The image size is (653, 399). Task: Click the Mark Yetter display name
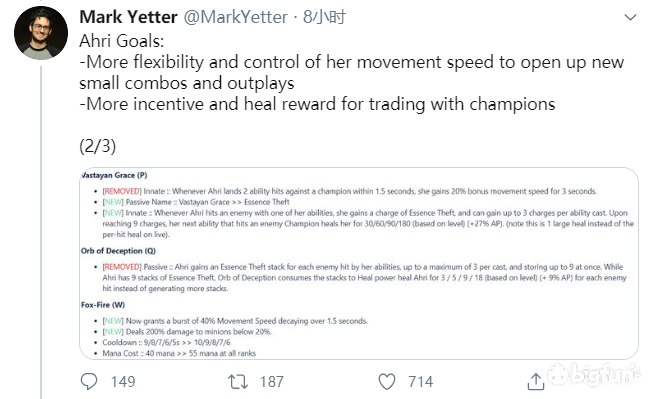128,17
